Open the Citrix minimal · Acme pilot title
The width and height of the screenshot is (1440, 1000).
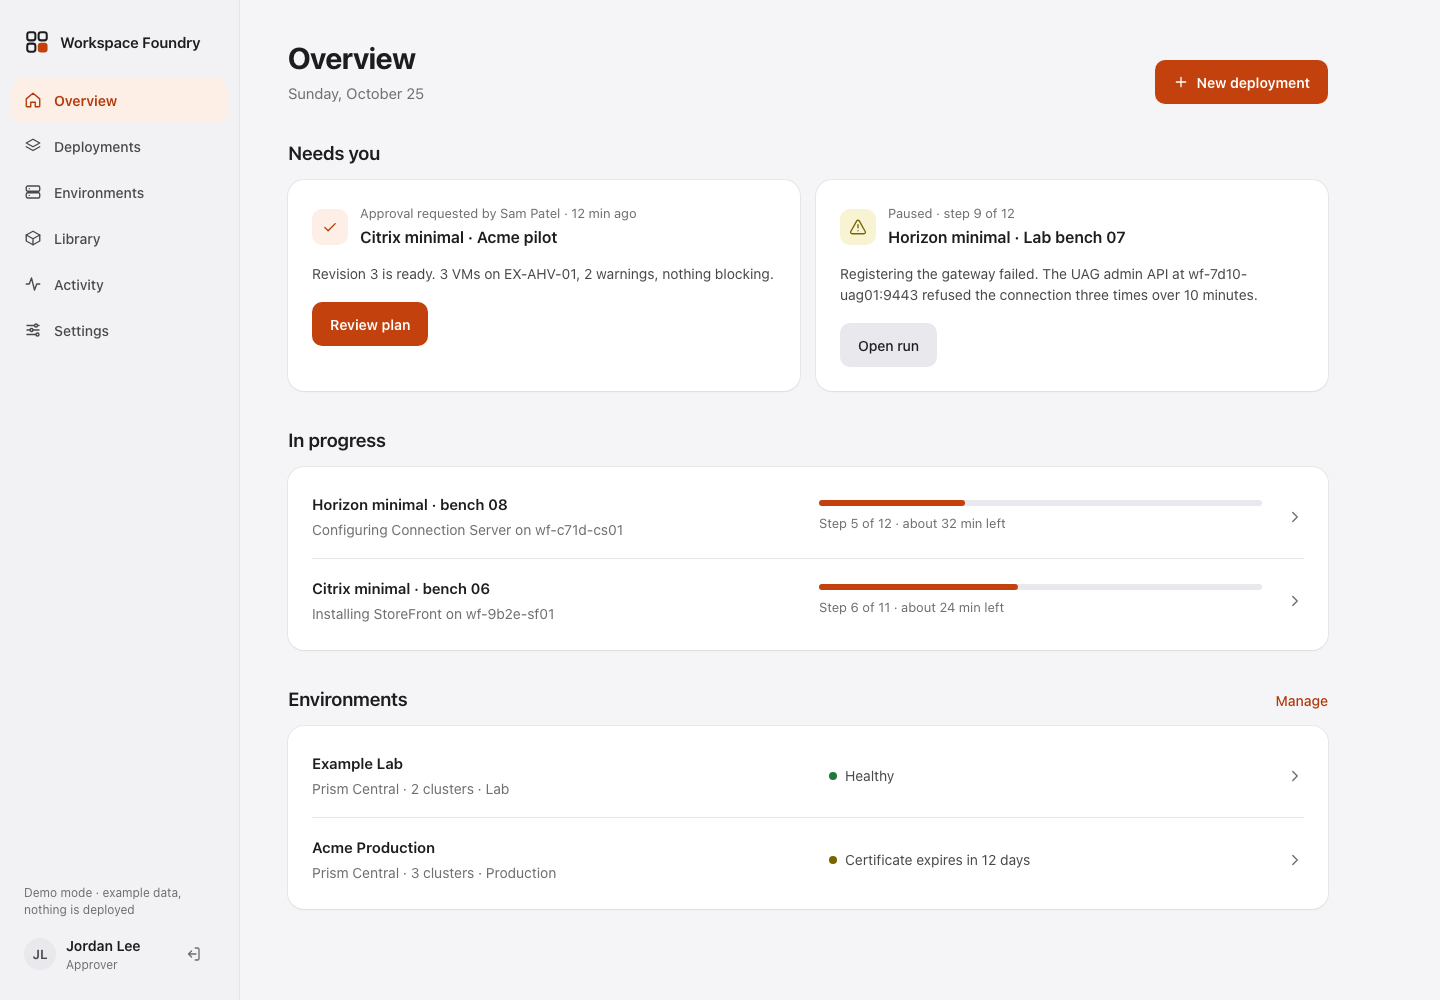pos(459,237)
